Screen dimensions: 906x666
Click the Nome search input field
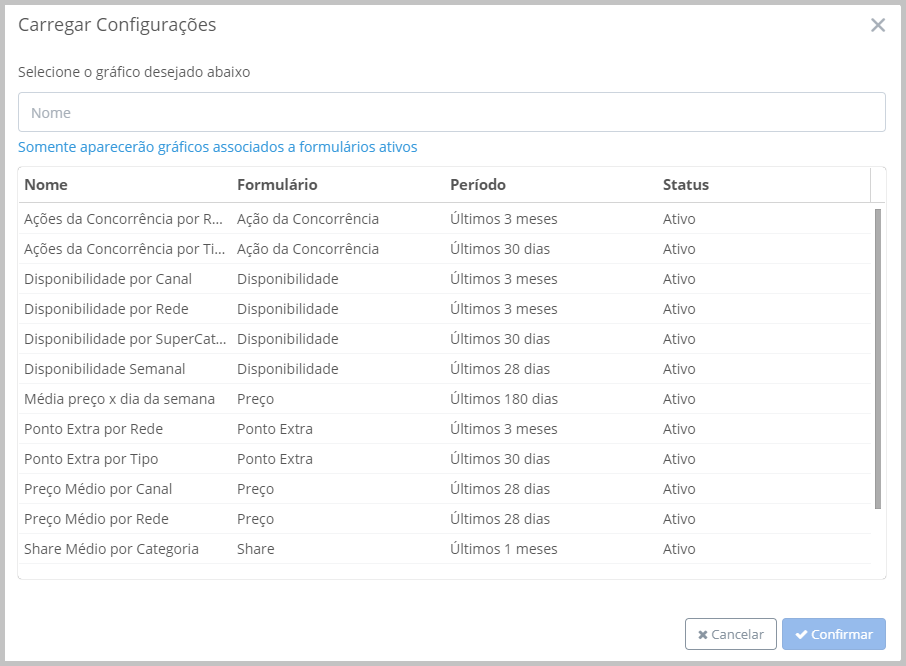click(x=451, y=113)
